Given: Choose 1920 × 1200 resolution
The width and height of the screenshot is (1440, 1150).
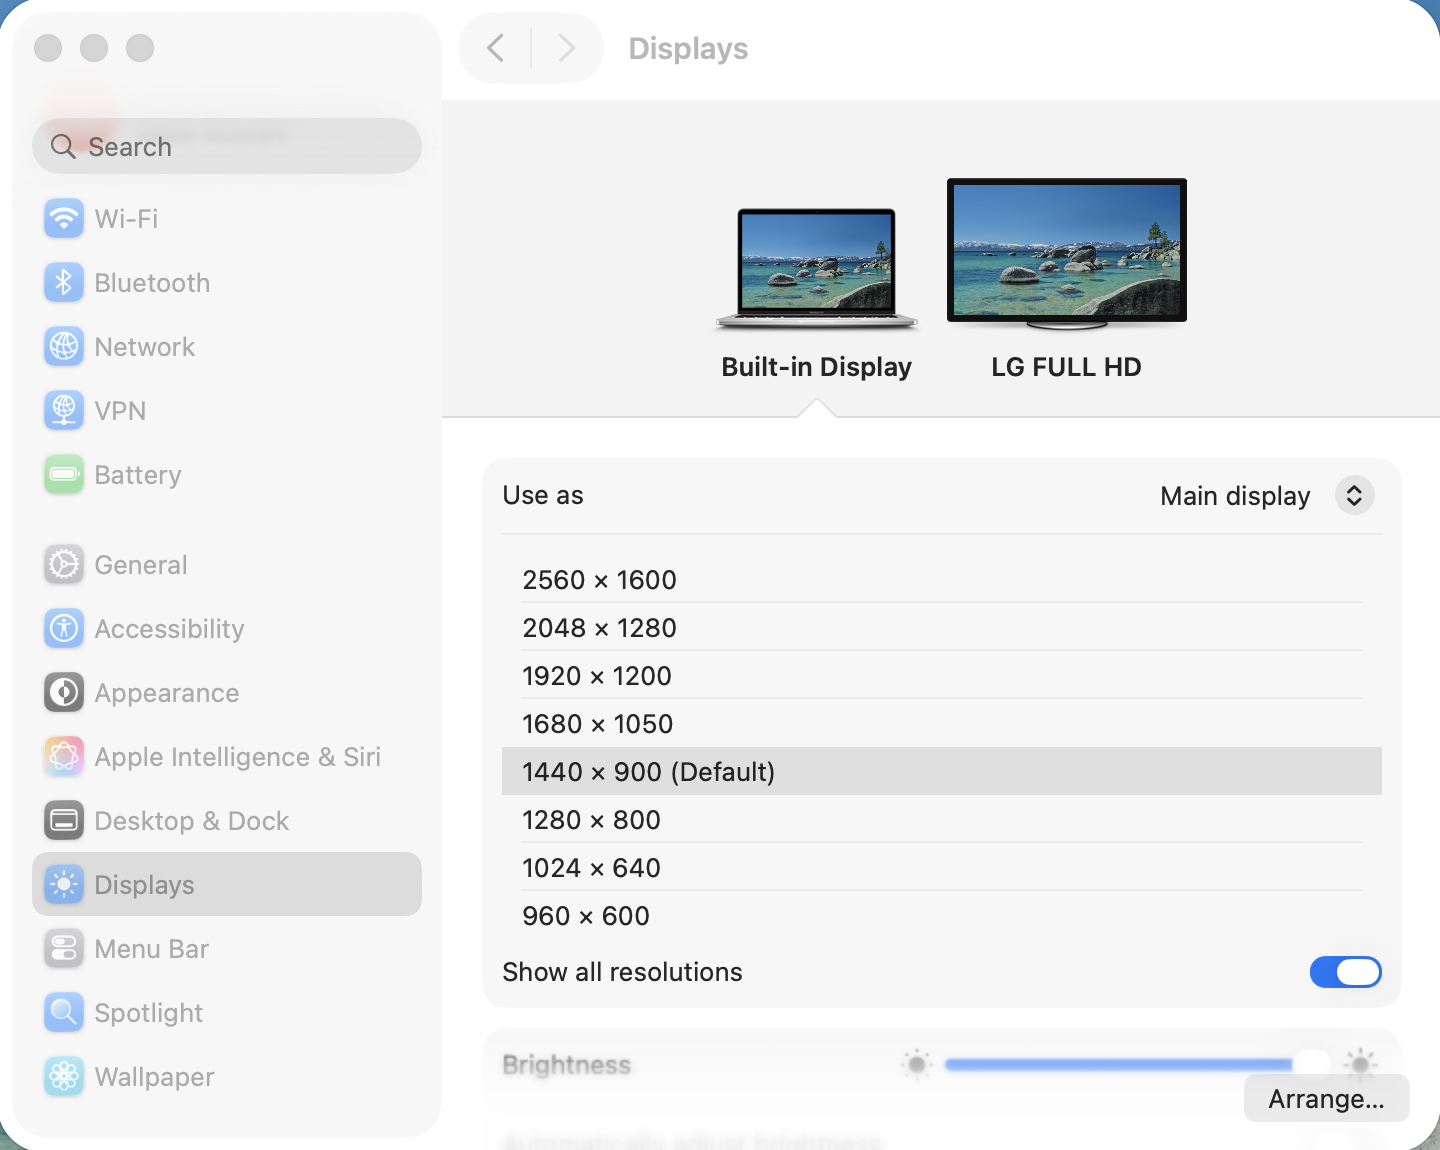Looking at the screenshot, I should tap(942, 676).
